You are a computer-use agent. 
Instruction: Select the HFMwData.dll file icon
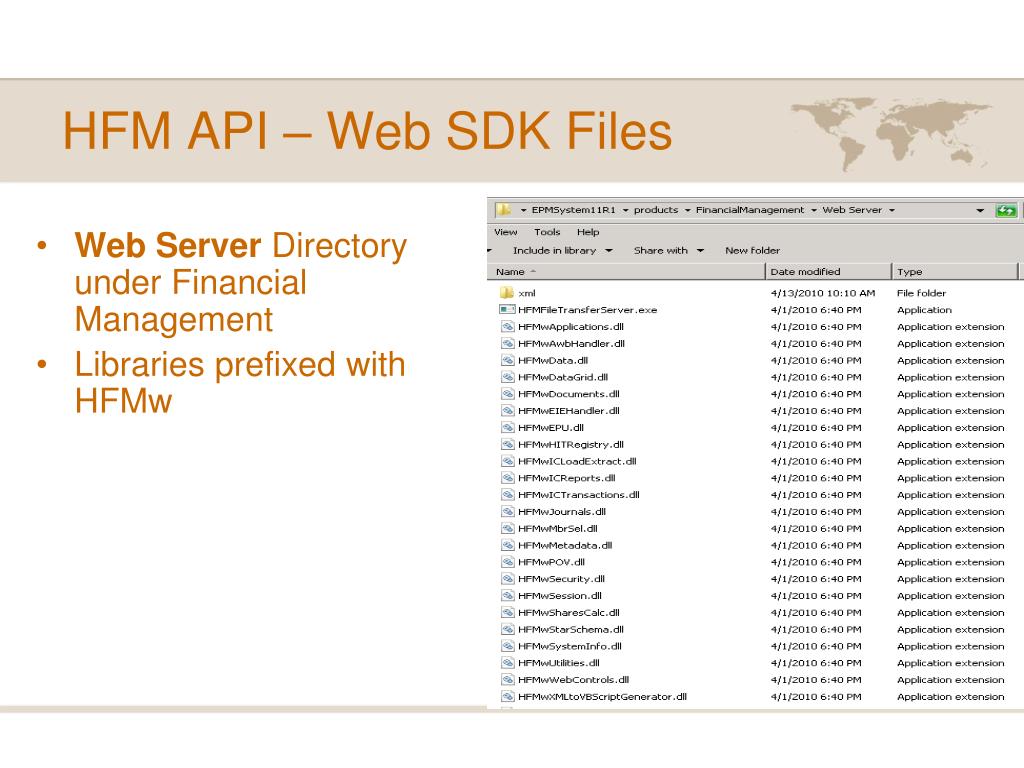click(x=507, y=360)
